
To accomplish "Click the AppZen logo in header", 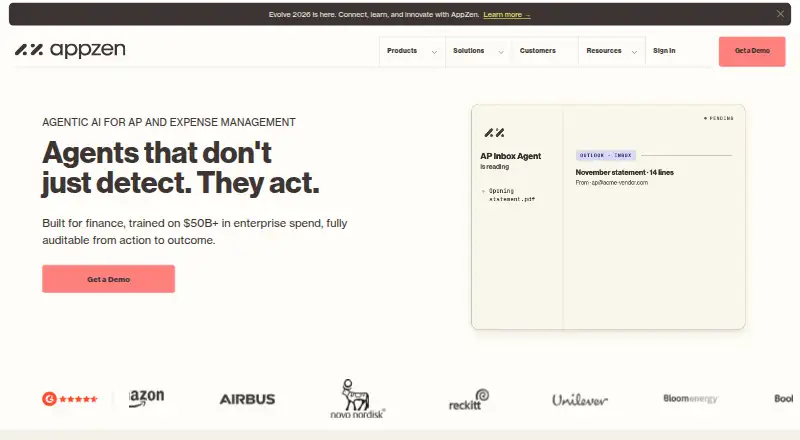I will click(70, 50).
